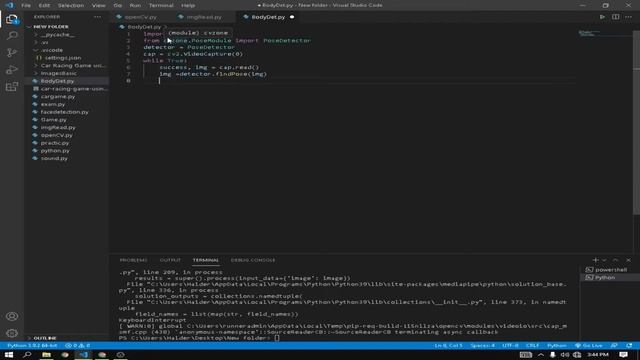Switch to the openCV.py editor tab
This screenshot has width=640, height=360.
click(x=140, y=17)
